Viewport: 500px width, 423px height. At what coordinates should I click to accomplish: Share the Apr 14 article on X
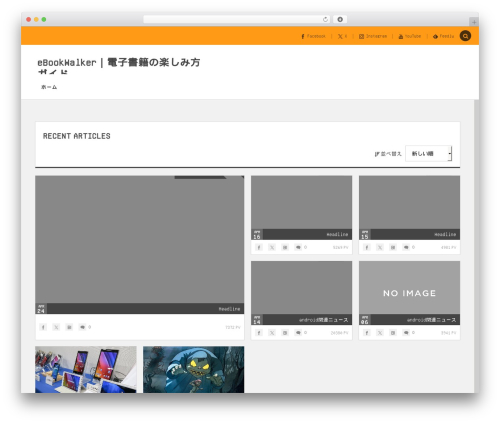(x=272, y=333)
